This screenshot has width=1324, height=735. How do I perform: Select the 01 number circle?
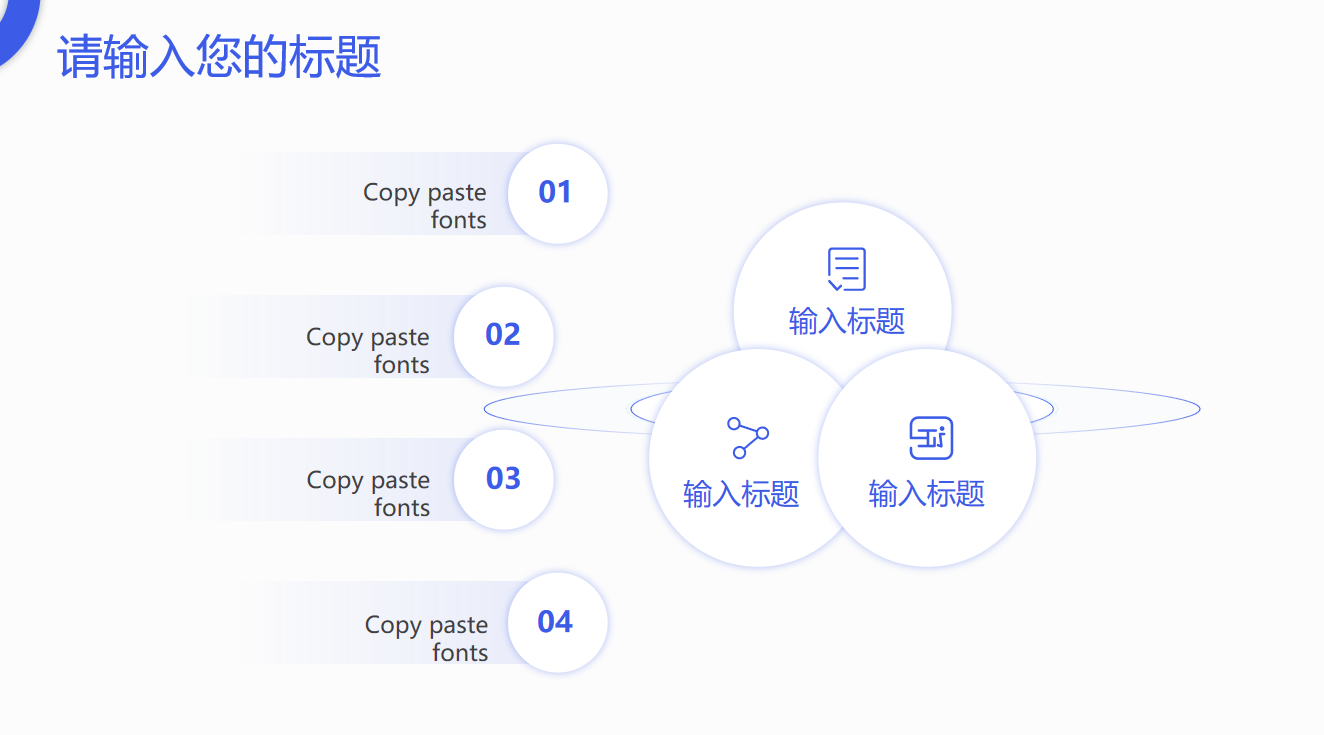click(x=557, y=193)
